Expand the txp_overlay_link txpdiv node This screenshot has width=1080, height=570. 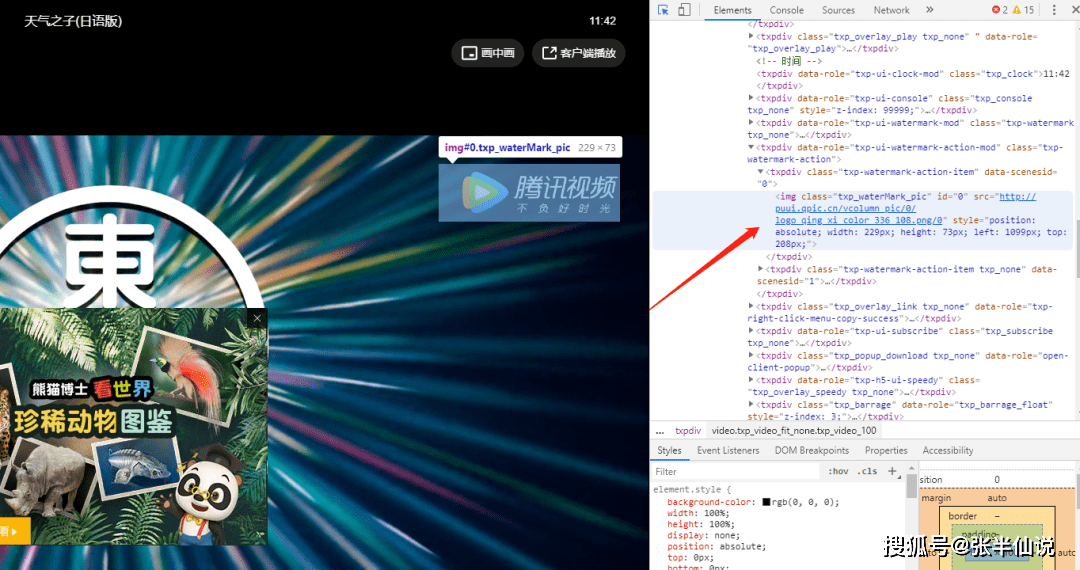click(x=752, y=307)
